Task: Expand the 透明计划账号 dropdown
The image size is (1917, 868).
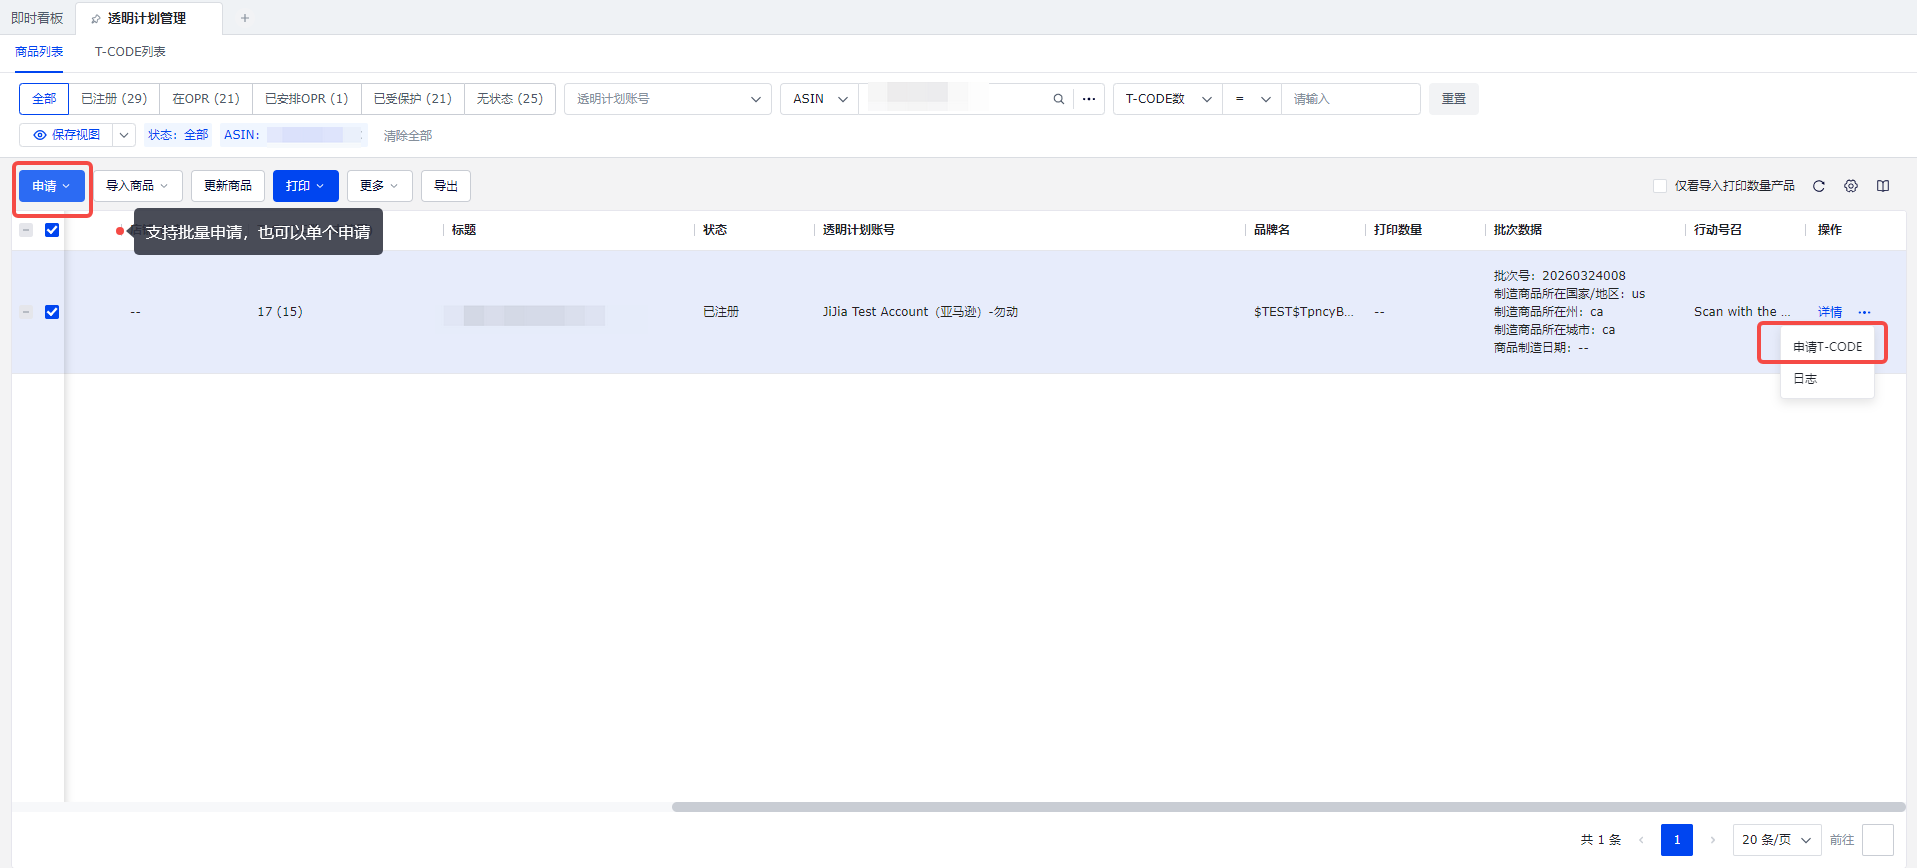Action: tap(668, 99)
